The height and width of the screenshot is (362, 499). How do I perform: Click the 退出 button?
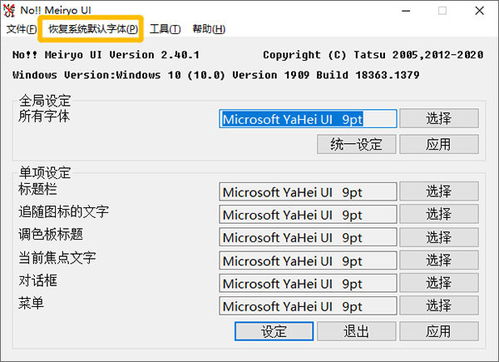point(356,331)
